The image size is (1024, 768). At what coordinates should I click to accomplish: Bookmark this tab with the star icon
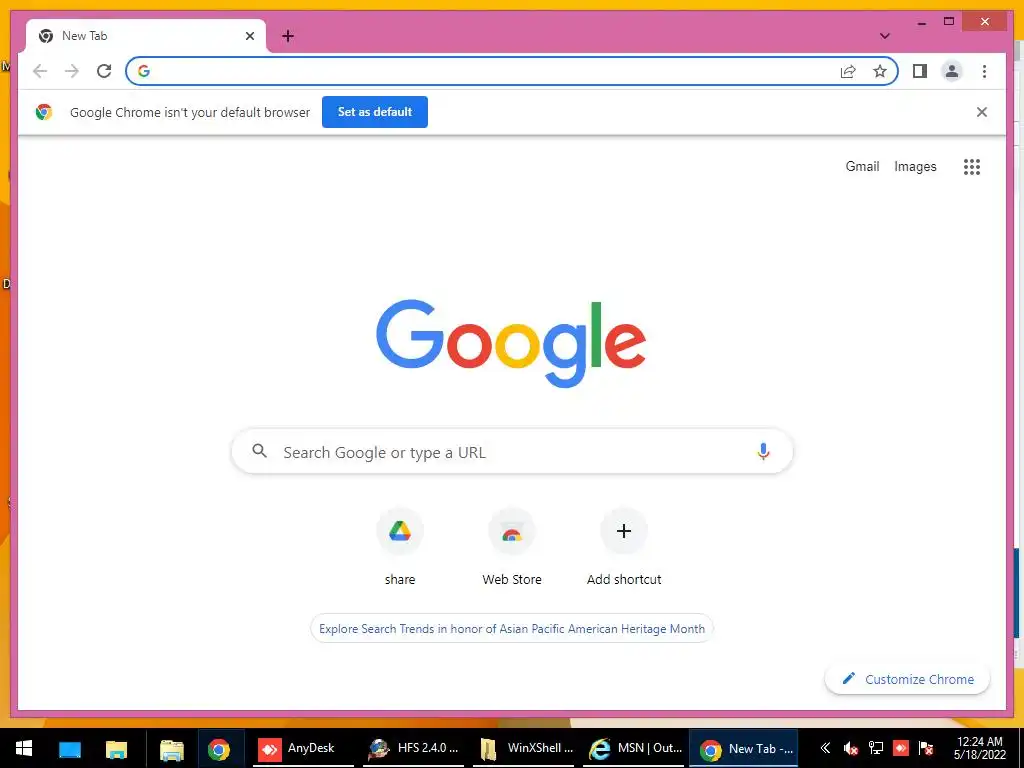(x=880, y=71)
